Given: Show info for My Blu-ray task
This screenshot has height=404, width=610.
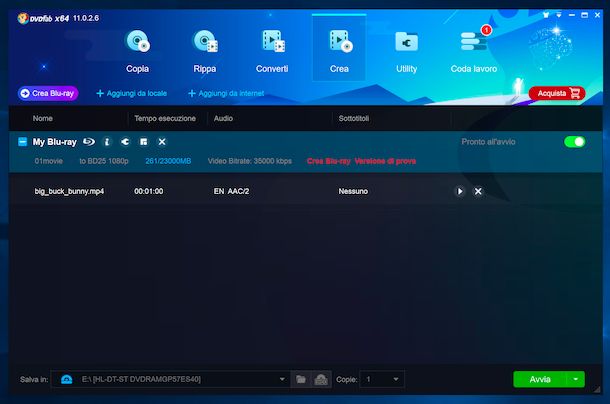Looking at the screenshot, I should tap(107, 142).
